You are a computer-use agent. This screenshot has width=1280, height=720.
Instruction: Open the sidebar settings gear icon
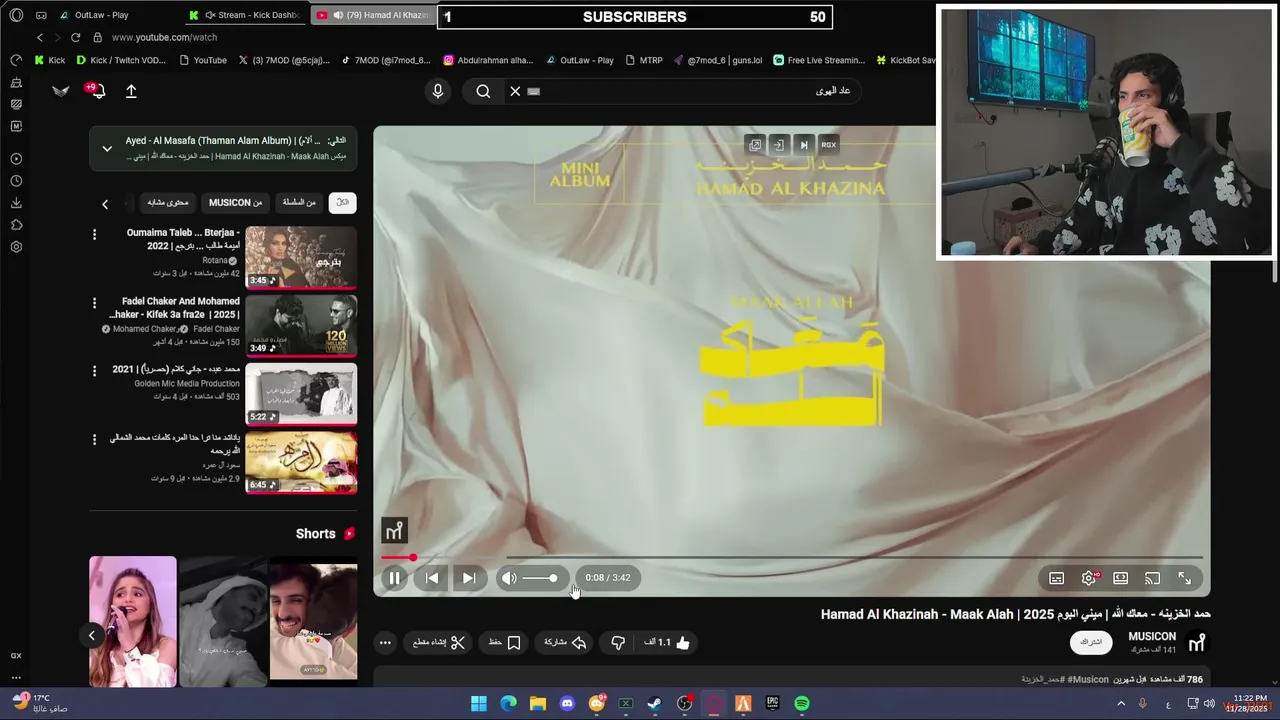[x=16, y=247]
